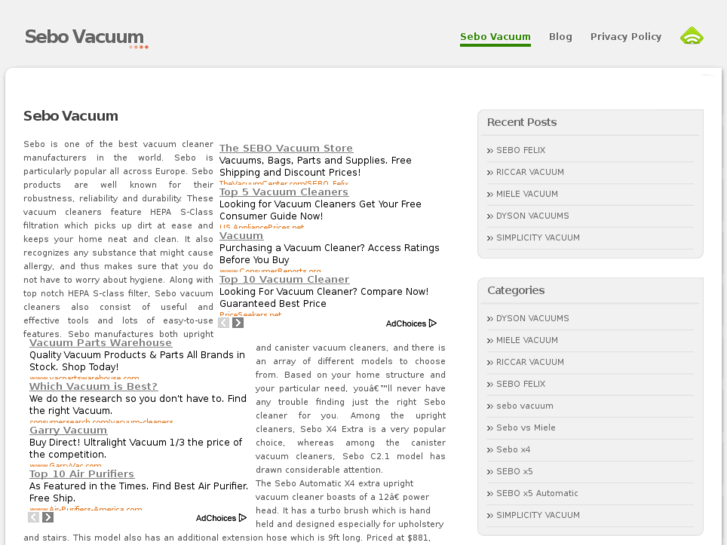Screen dimensions: 727x545
Task: Open the Privacy Policy menu item
Action: click(625, 37)
